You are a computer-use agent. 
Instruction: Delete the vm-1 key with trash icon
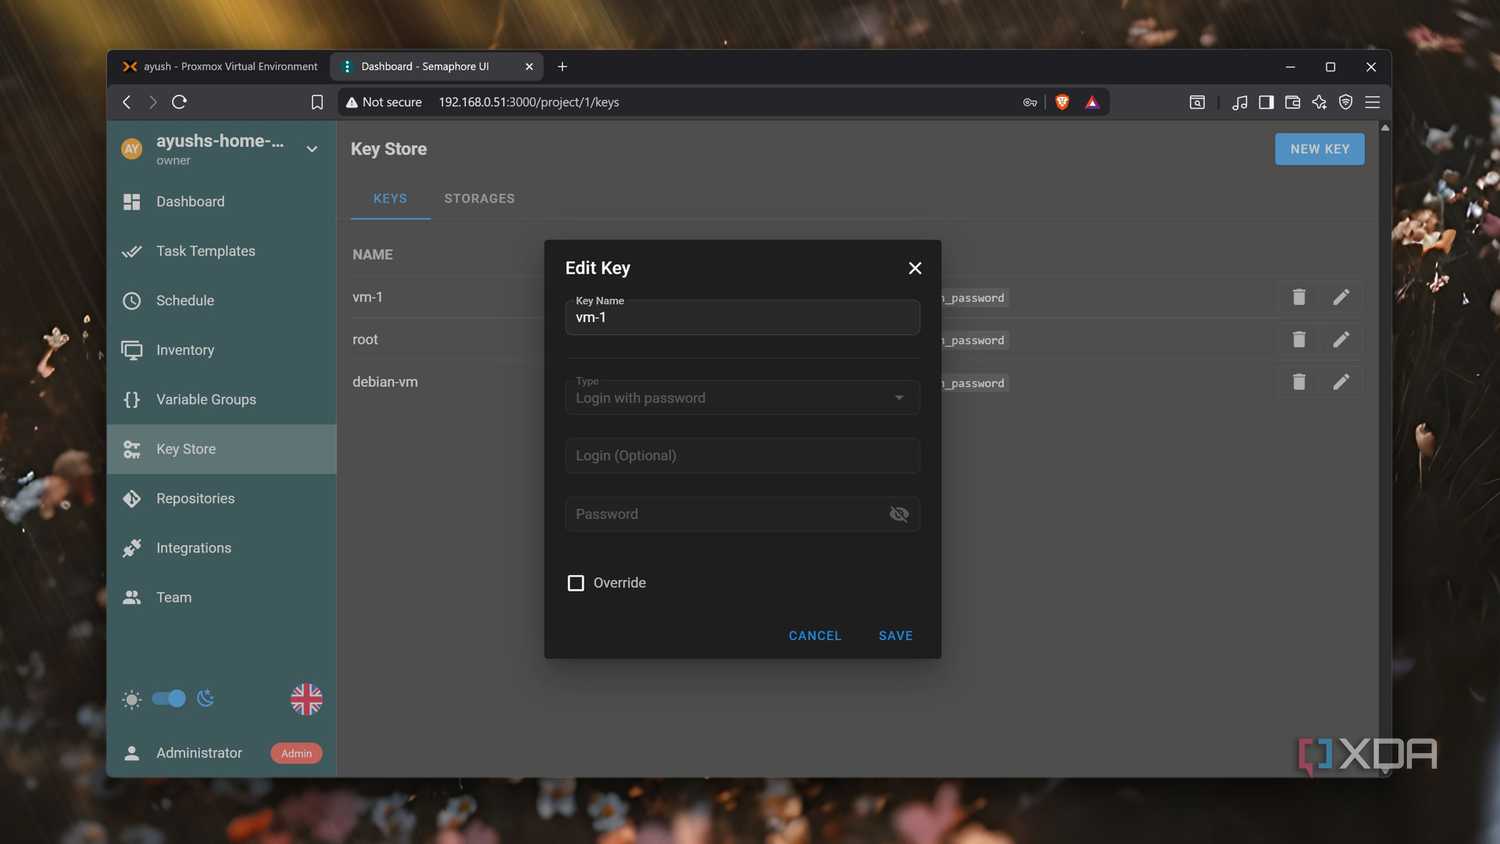pyautogui.click(x=1299, y=297)
